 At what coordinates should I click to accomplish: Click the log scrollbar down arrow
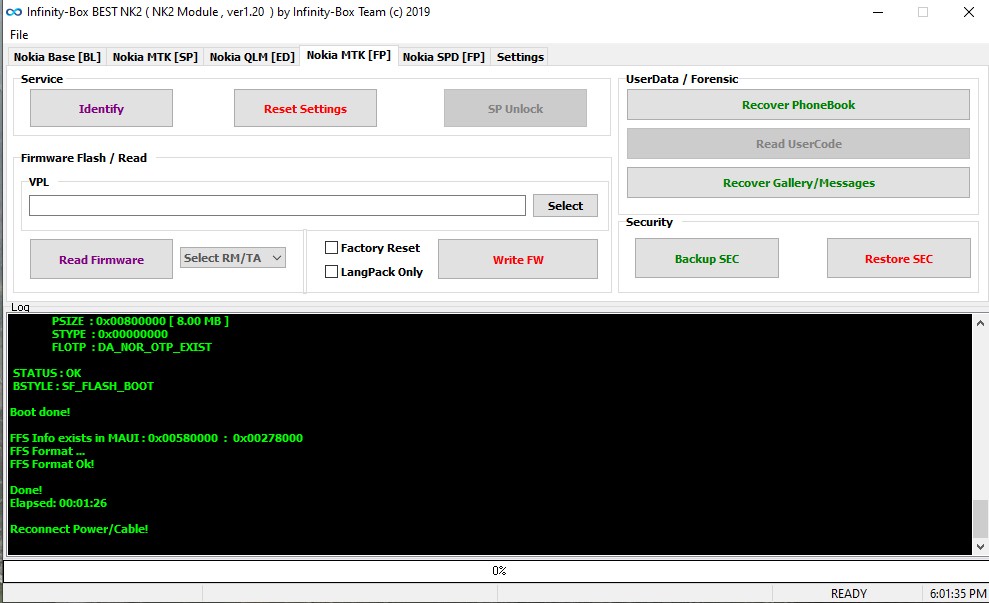coord(980,547)
